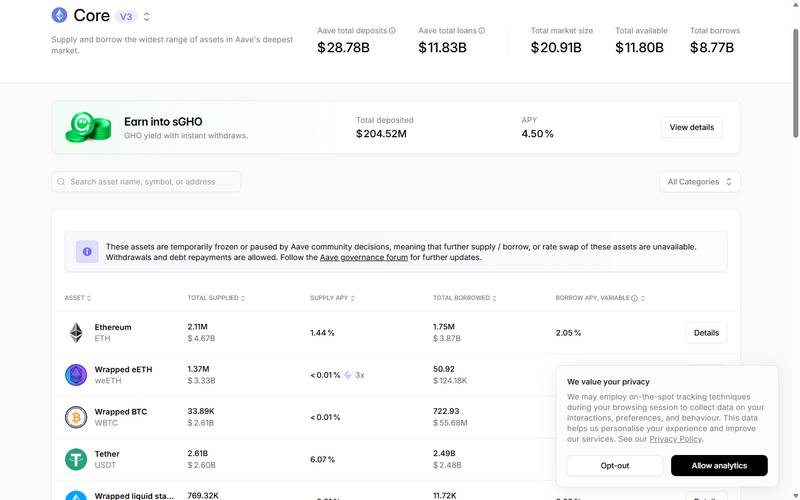Focus the asset search field
This screenshot has width=800, height=500.
point(146,182)
